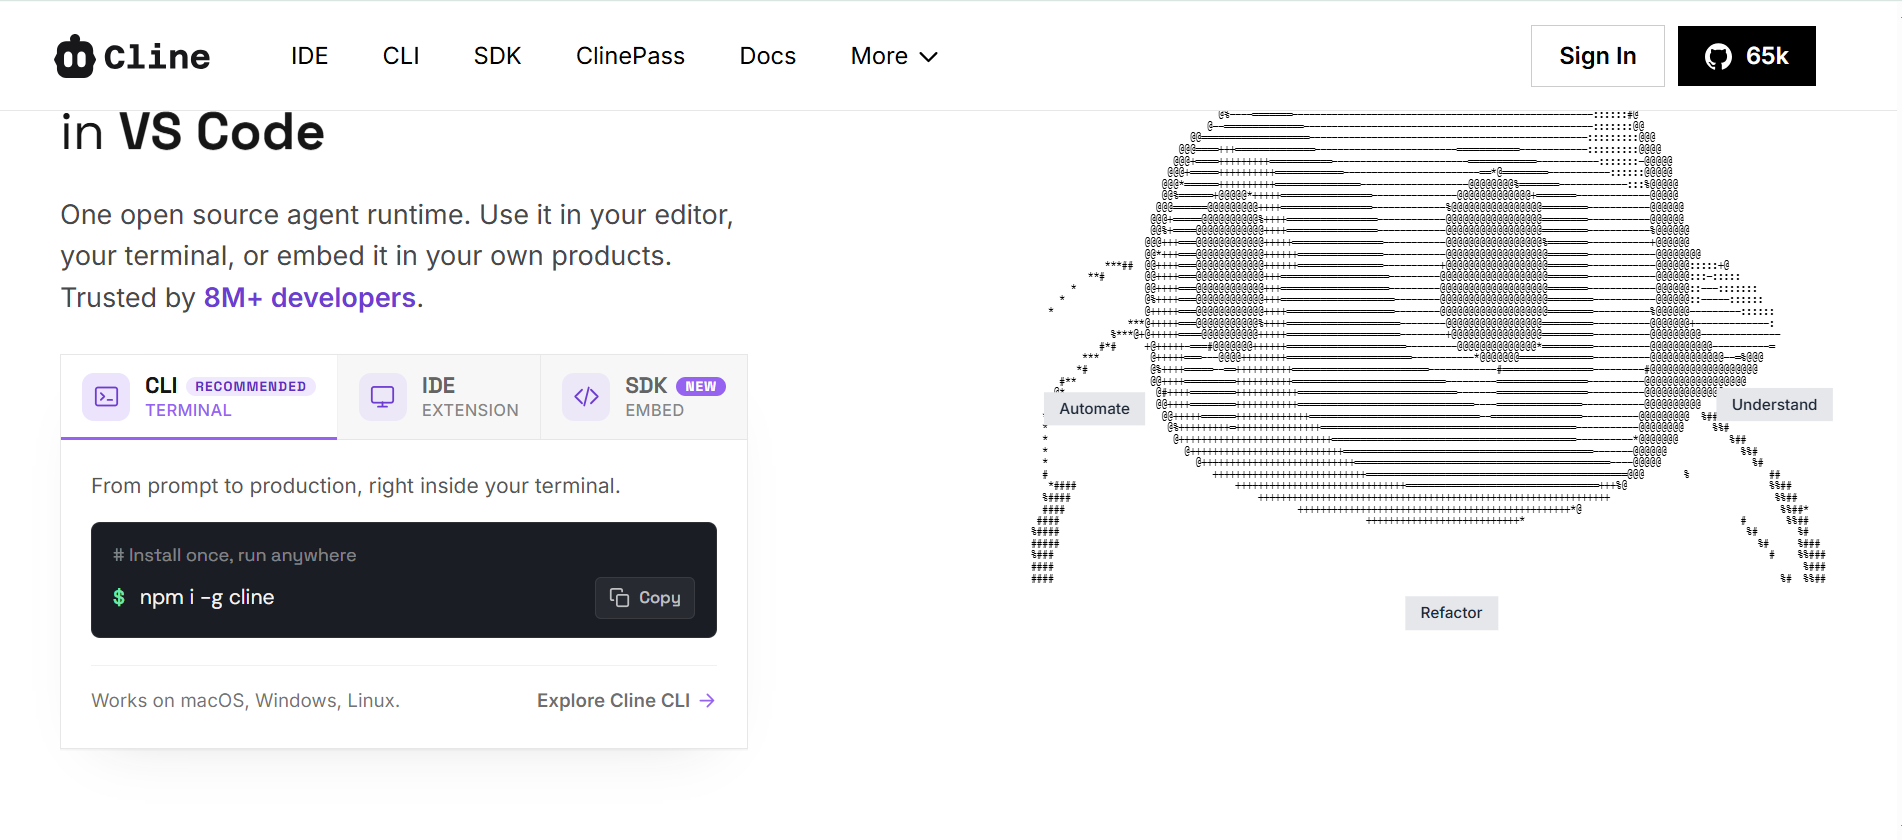The image size is (1902, 840).
Task: Click the Cline wordmark text
Action: (157, 57)
